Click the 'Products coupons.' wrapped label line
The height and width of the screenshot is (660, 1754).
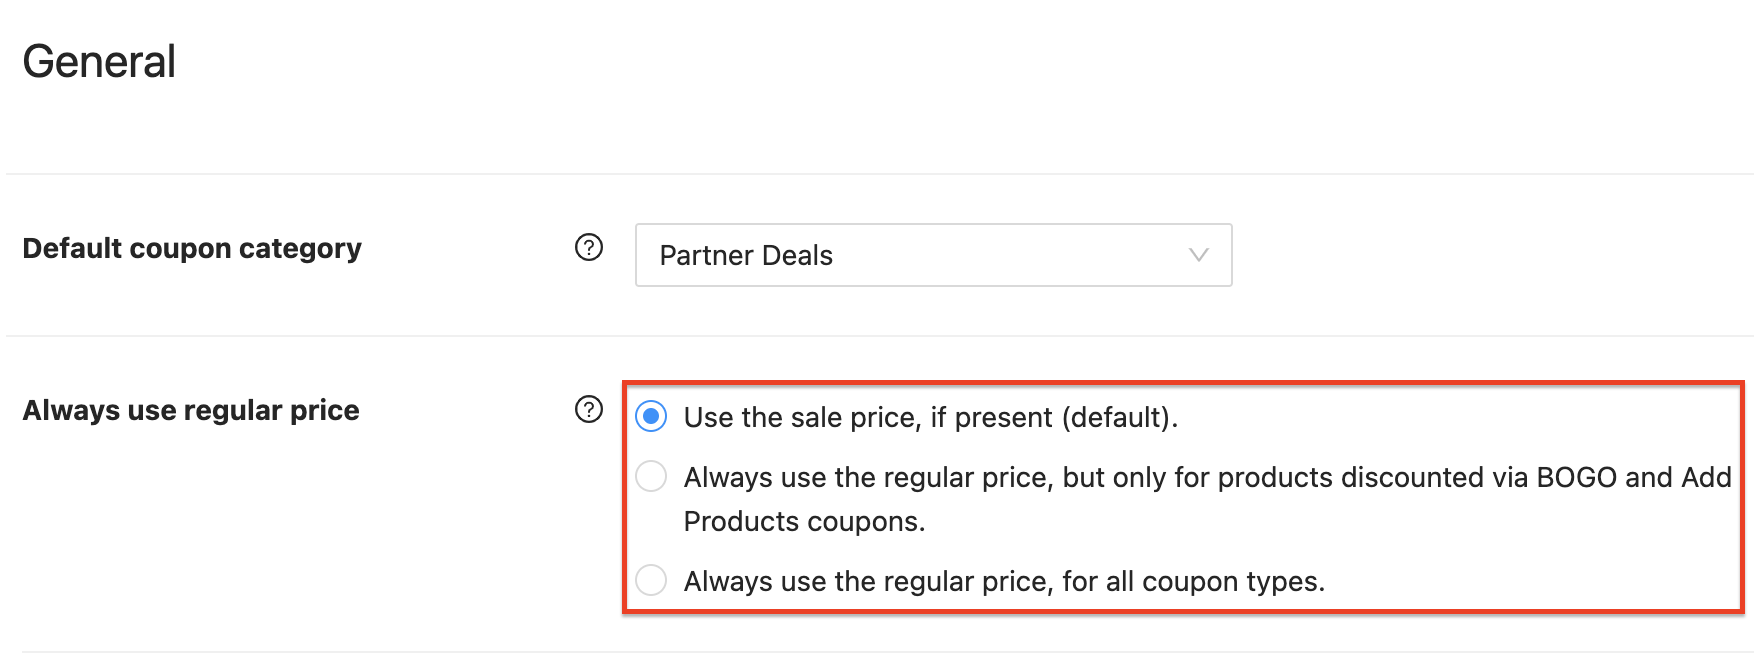click(x=804, y=522)
